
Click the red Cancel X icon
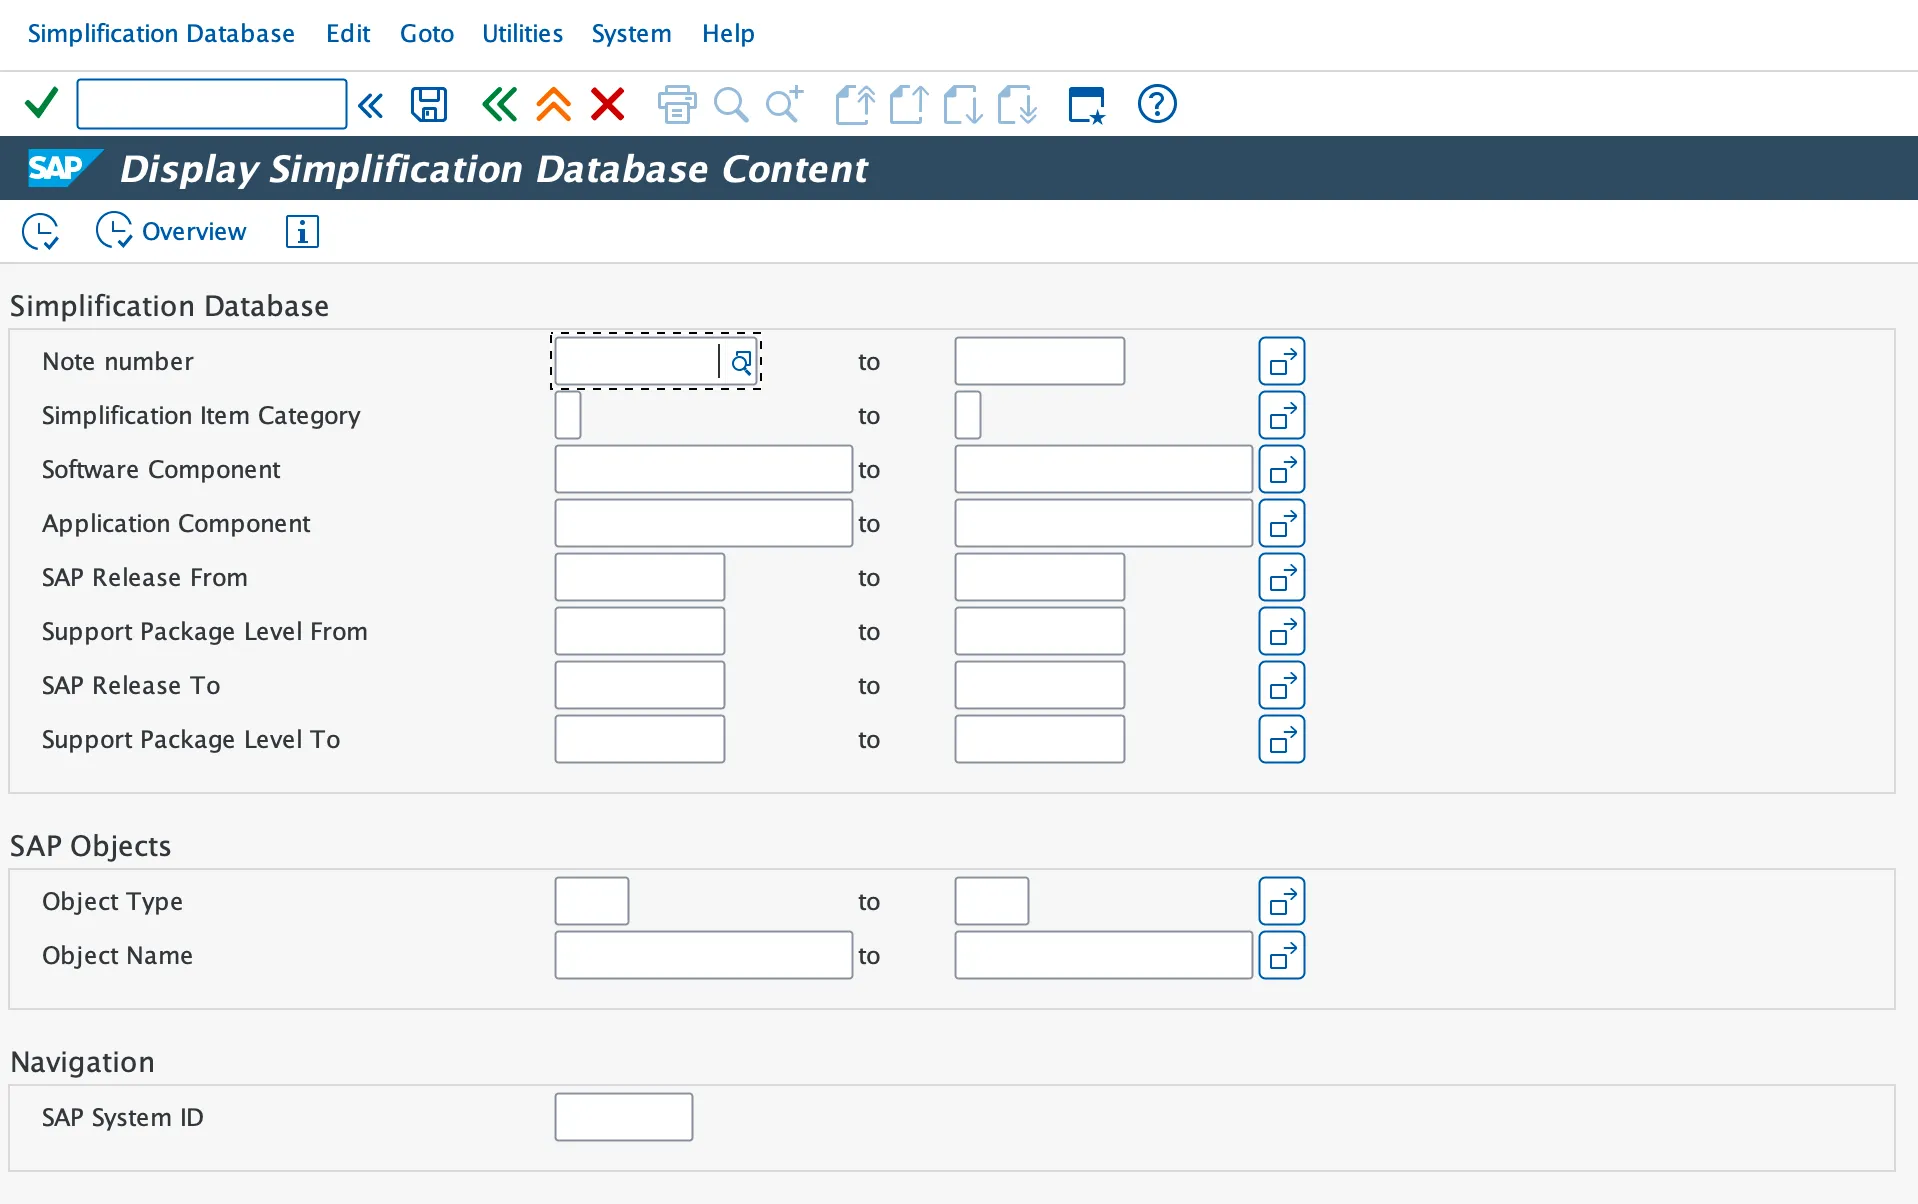point(607,104)
